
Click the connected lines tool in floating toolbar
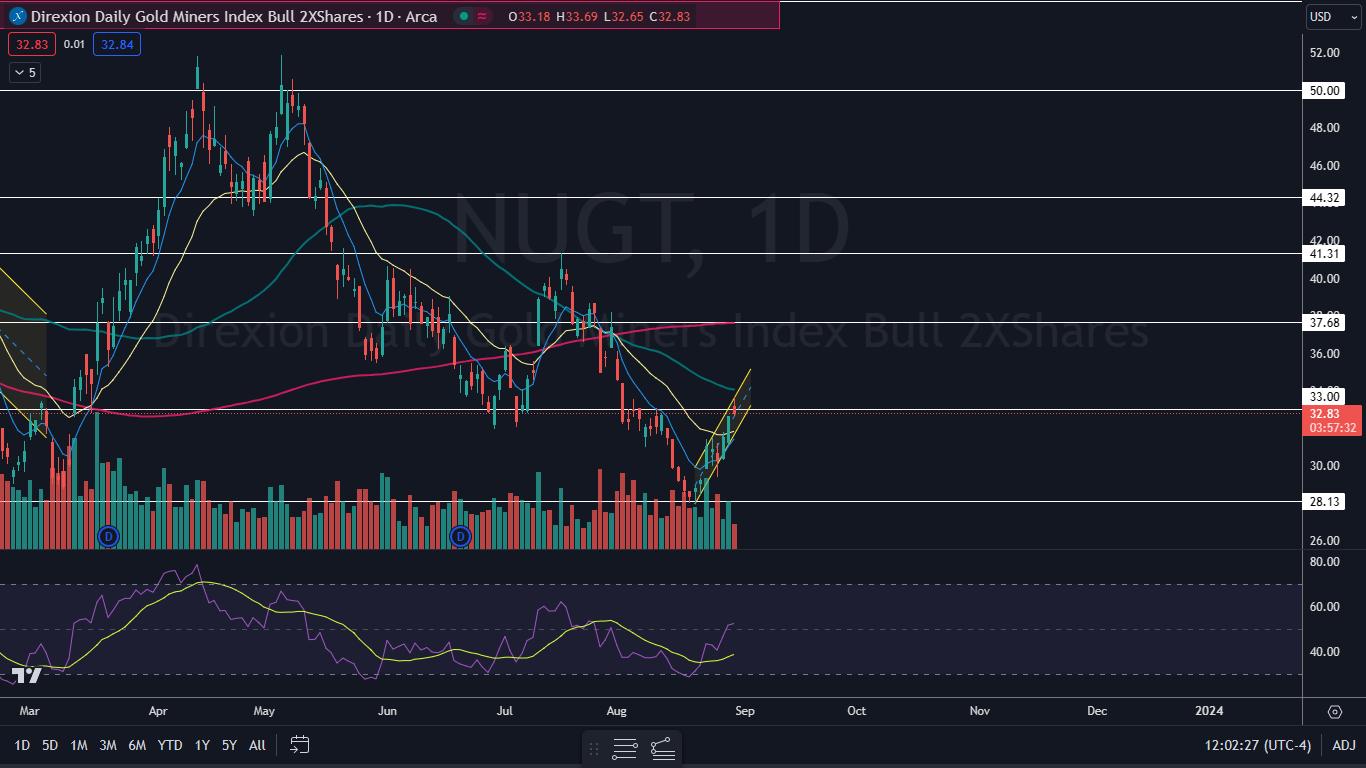[662, 748]
